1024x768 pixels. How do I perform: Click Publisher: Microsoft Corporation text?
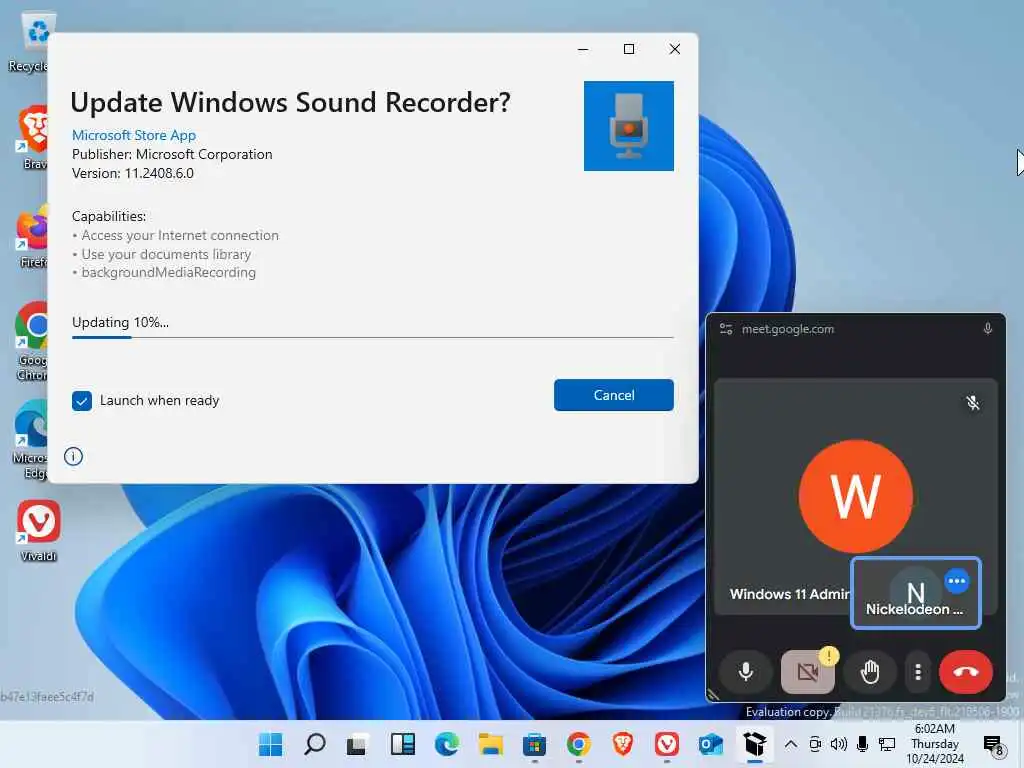point(172,154)
